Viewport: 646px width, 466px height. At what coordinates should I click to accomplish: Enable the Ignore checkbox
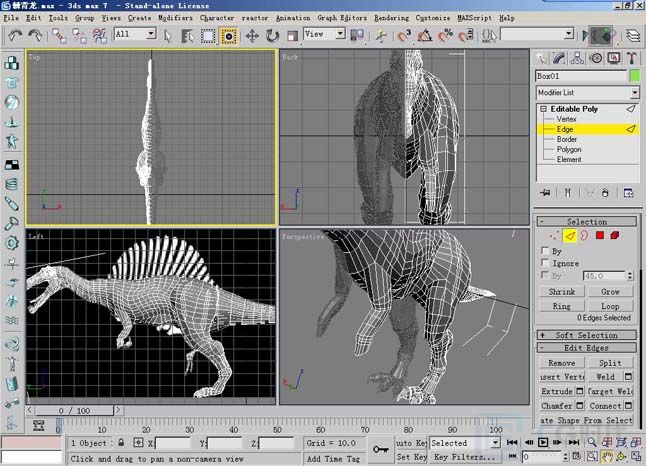pos(545,262)
